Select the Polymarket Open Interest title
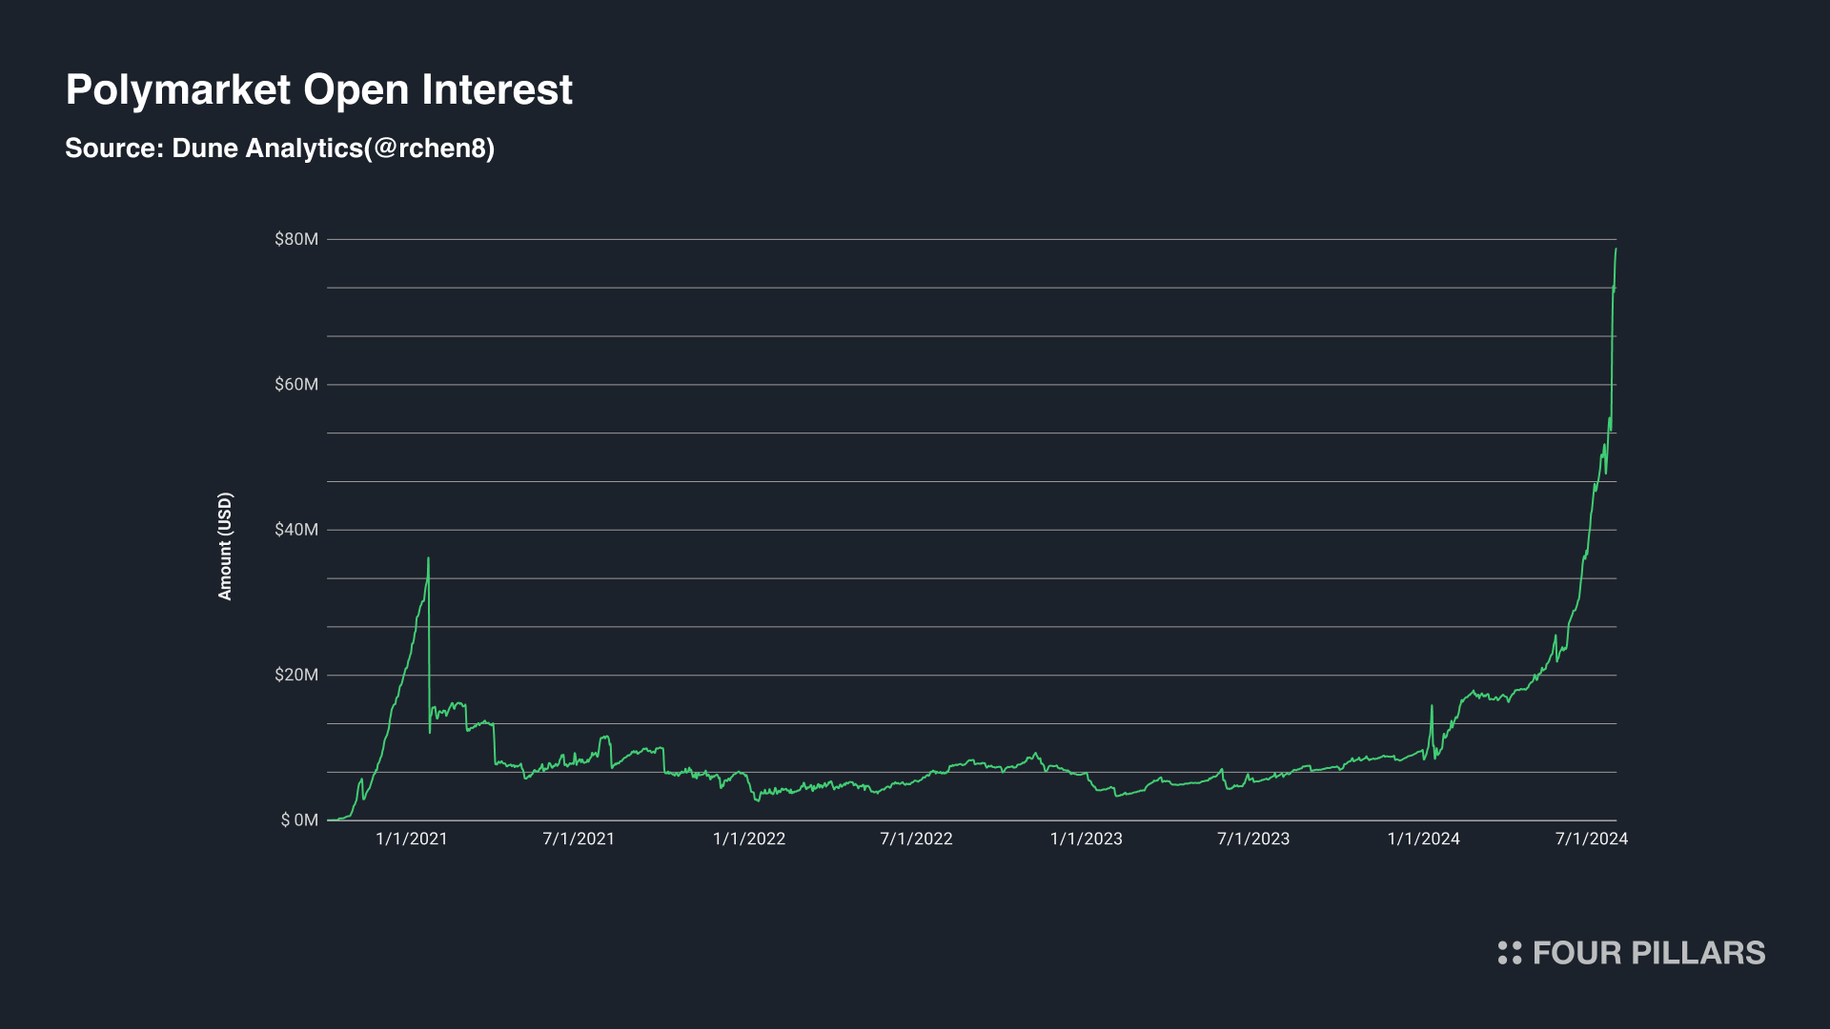This screenshot has height=1029, width=1830. point(319,90)
